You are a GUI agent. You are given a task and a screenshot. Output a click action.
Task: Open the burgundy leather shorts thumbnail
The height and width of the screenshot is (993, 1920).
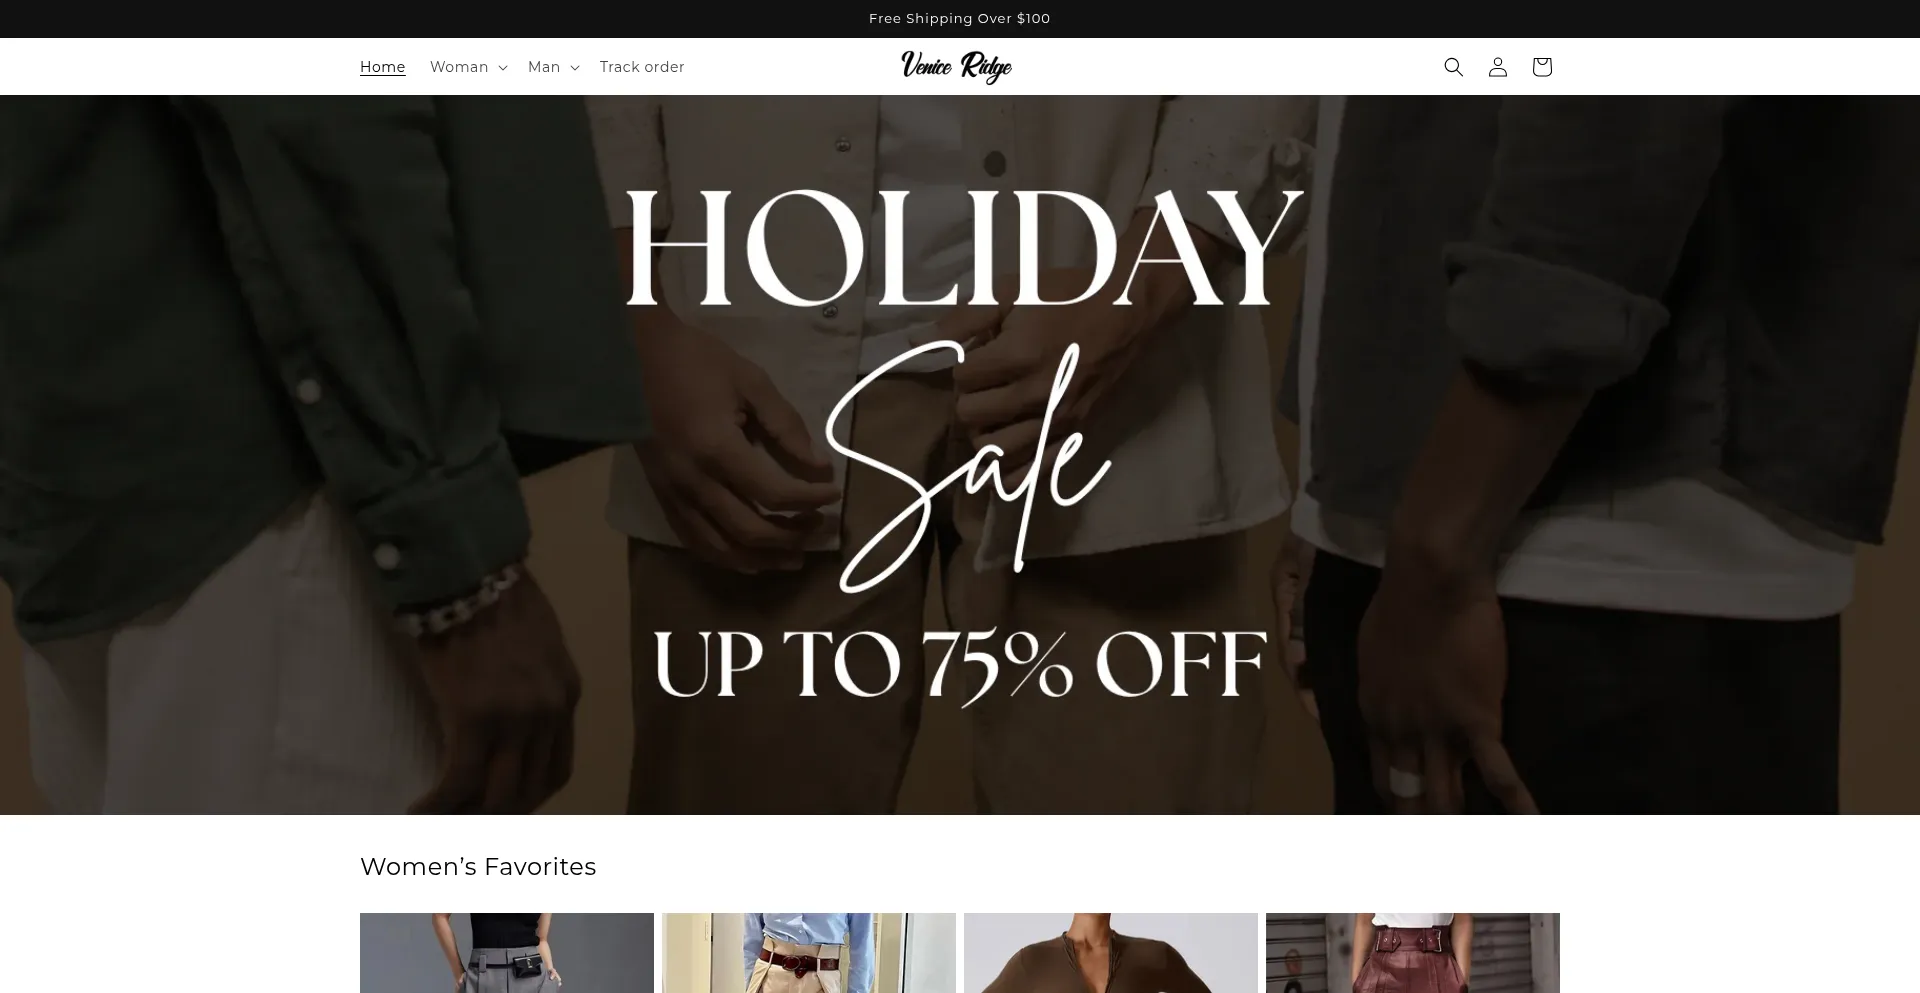(1413, 953)
